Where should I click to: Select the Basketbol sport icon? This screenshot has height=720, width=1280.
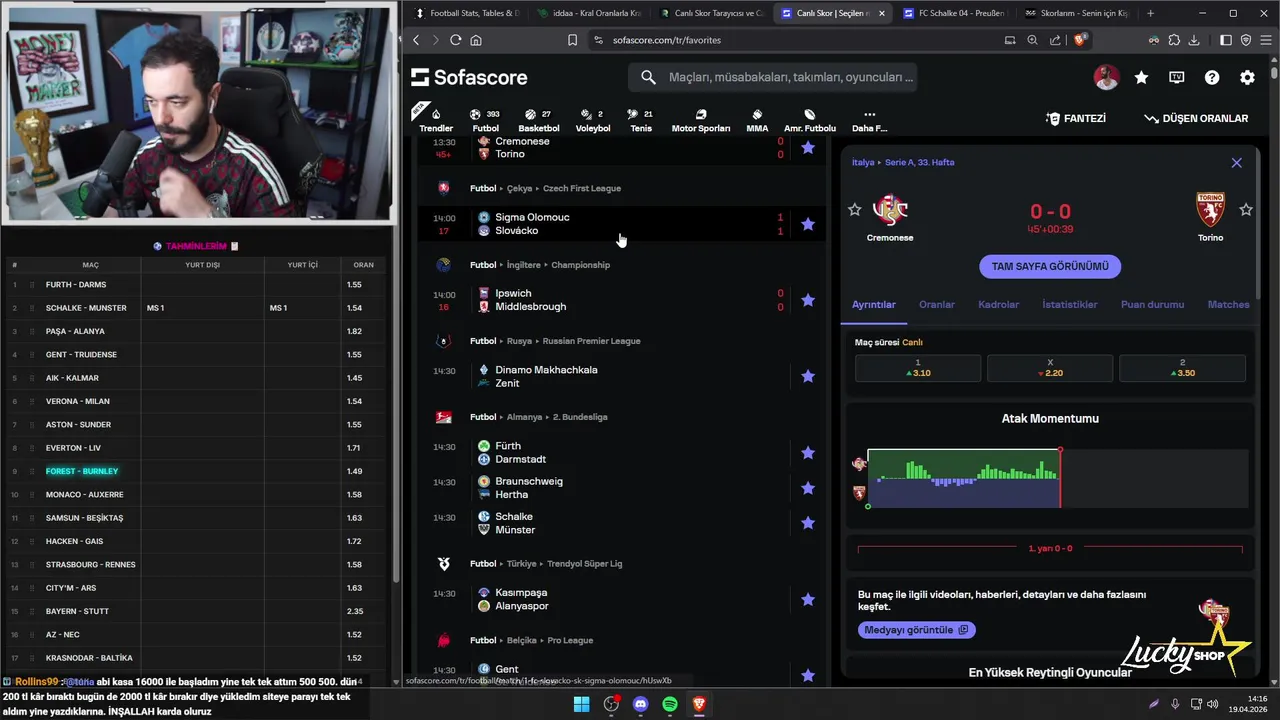[539, 120]
